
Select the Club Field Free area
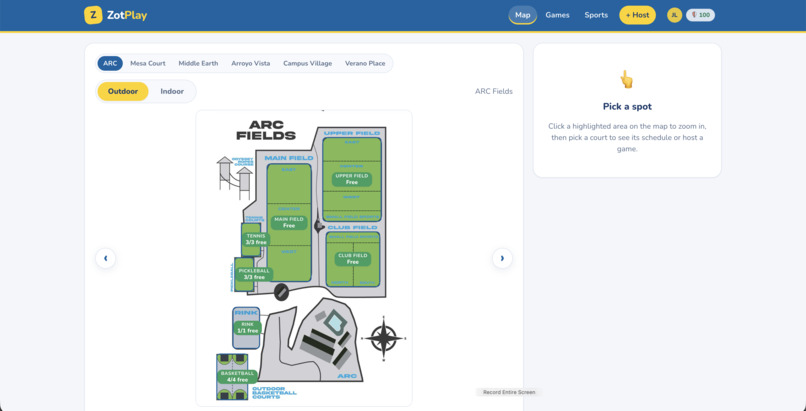tap(353, 258)
